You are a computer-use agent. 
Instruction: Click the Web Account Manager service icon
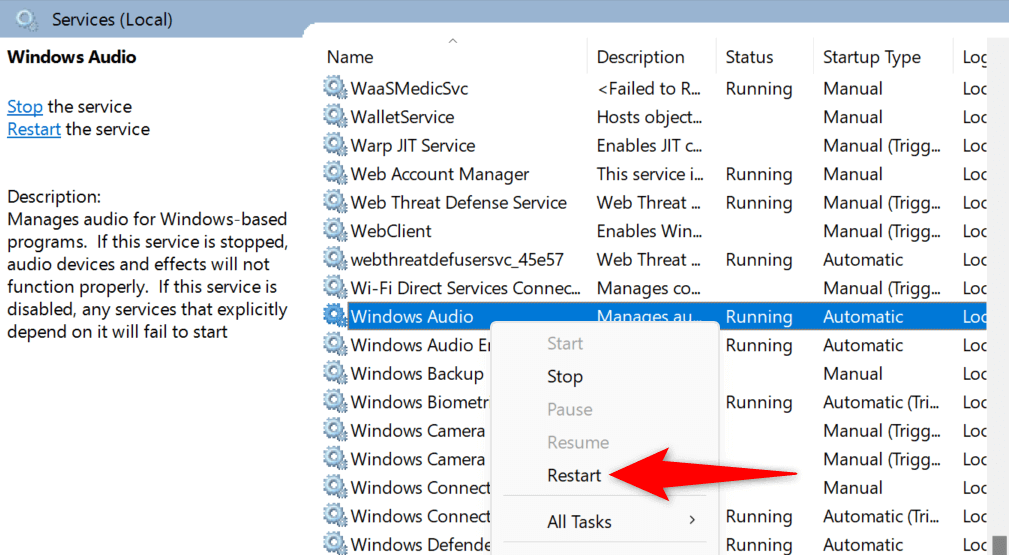pyautogui.click(x=334, y=174)
